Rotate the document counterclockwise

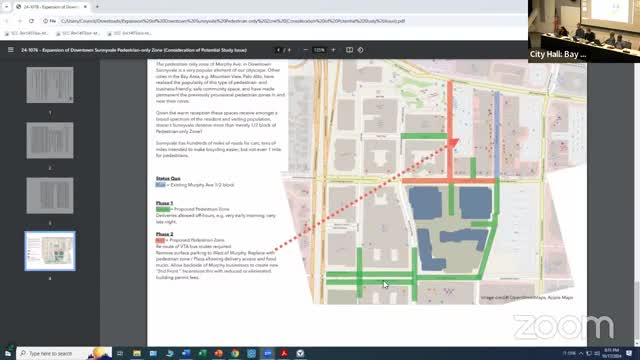(x=360, y=50)
